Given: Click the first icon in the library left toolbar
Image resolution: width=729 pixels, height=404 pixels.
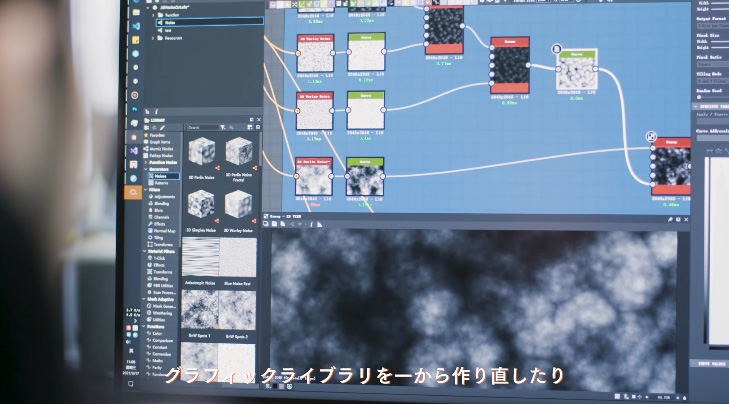Looking at the screenshot, I should [x=147, y=128].
